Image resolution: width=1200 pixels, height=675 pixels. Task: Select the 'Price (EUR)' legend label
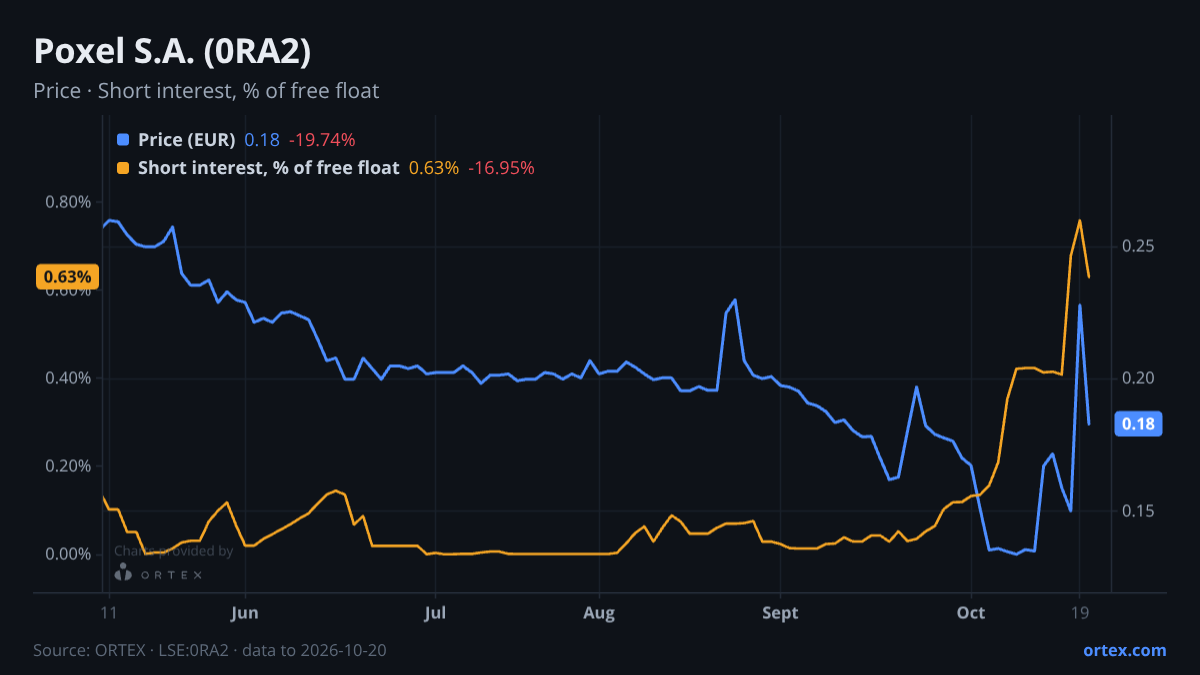pos(187,140)
